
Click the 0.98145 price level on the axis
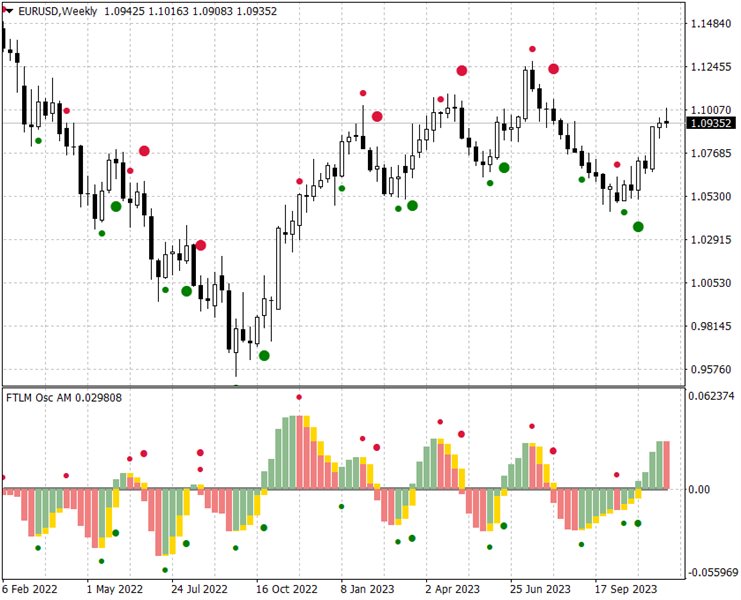[711, 326]
